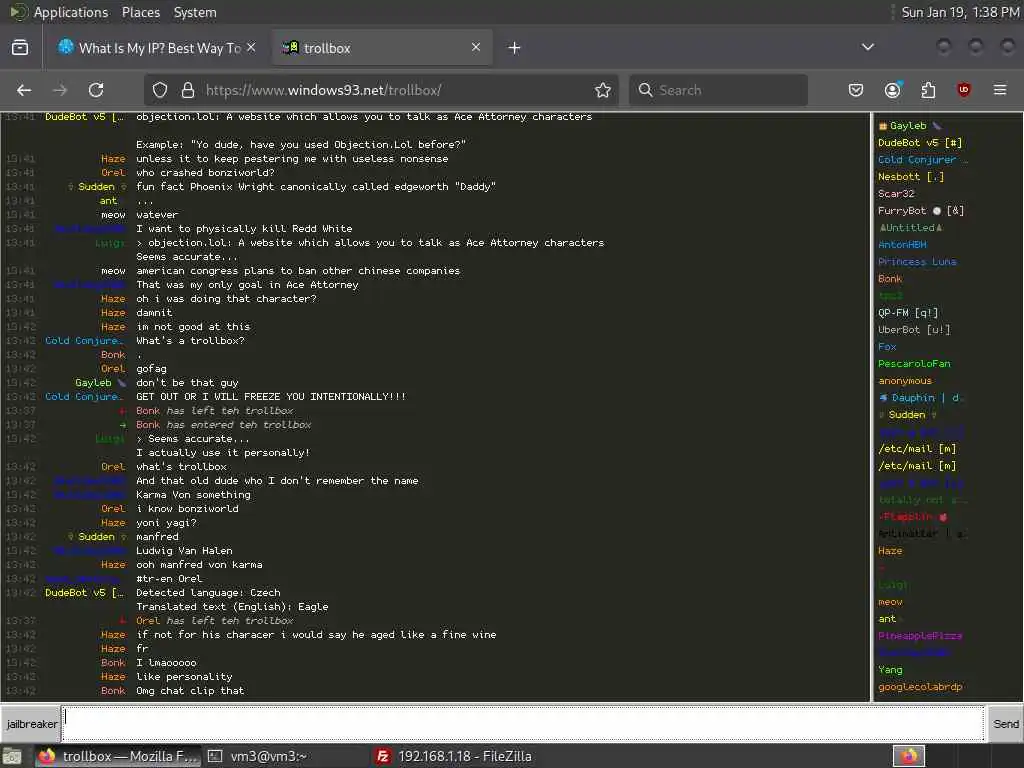The height and width of the screenshot is (768, 1024).
Task: Switch to FileZilla taskbar window
Action: 454,756
